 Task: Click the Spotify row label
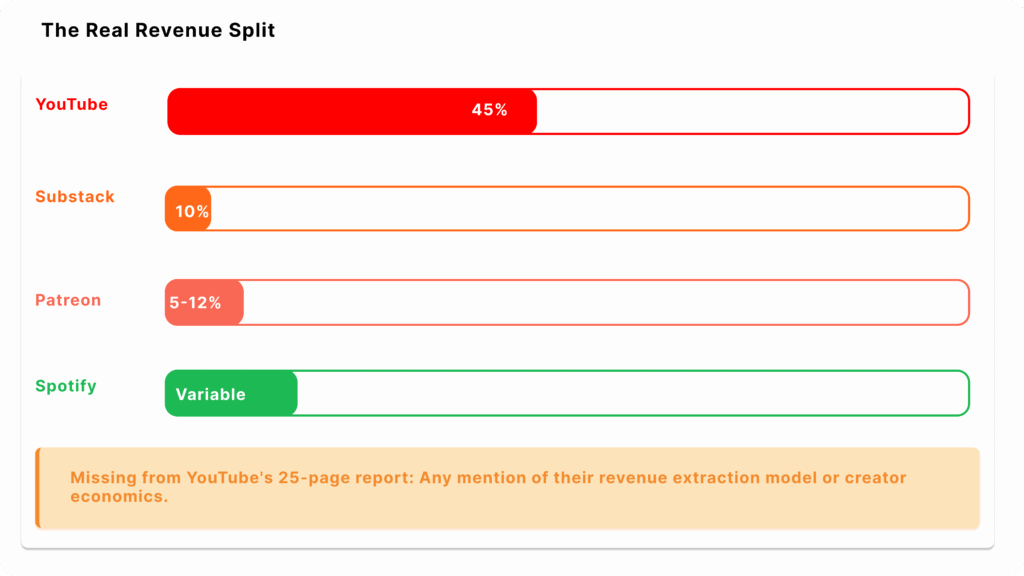[x=66, y=386]
